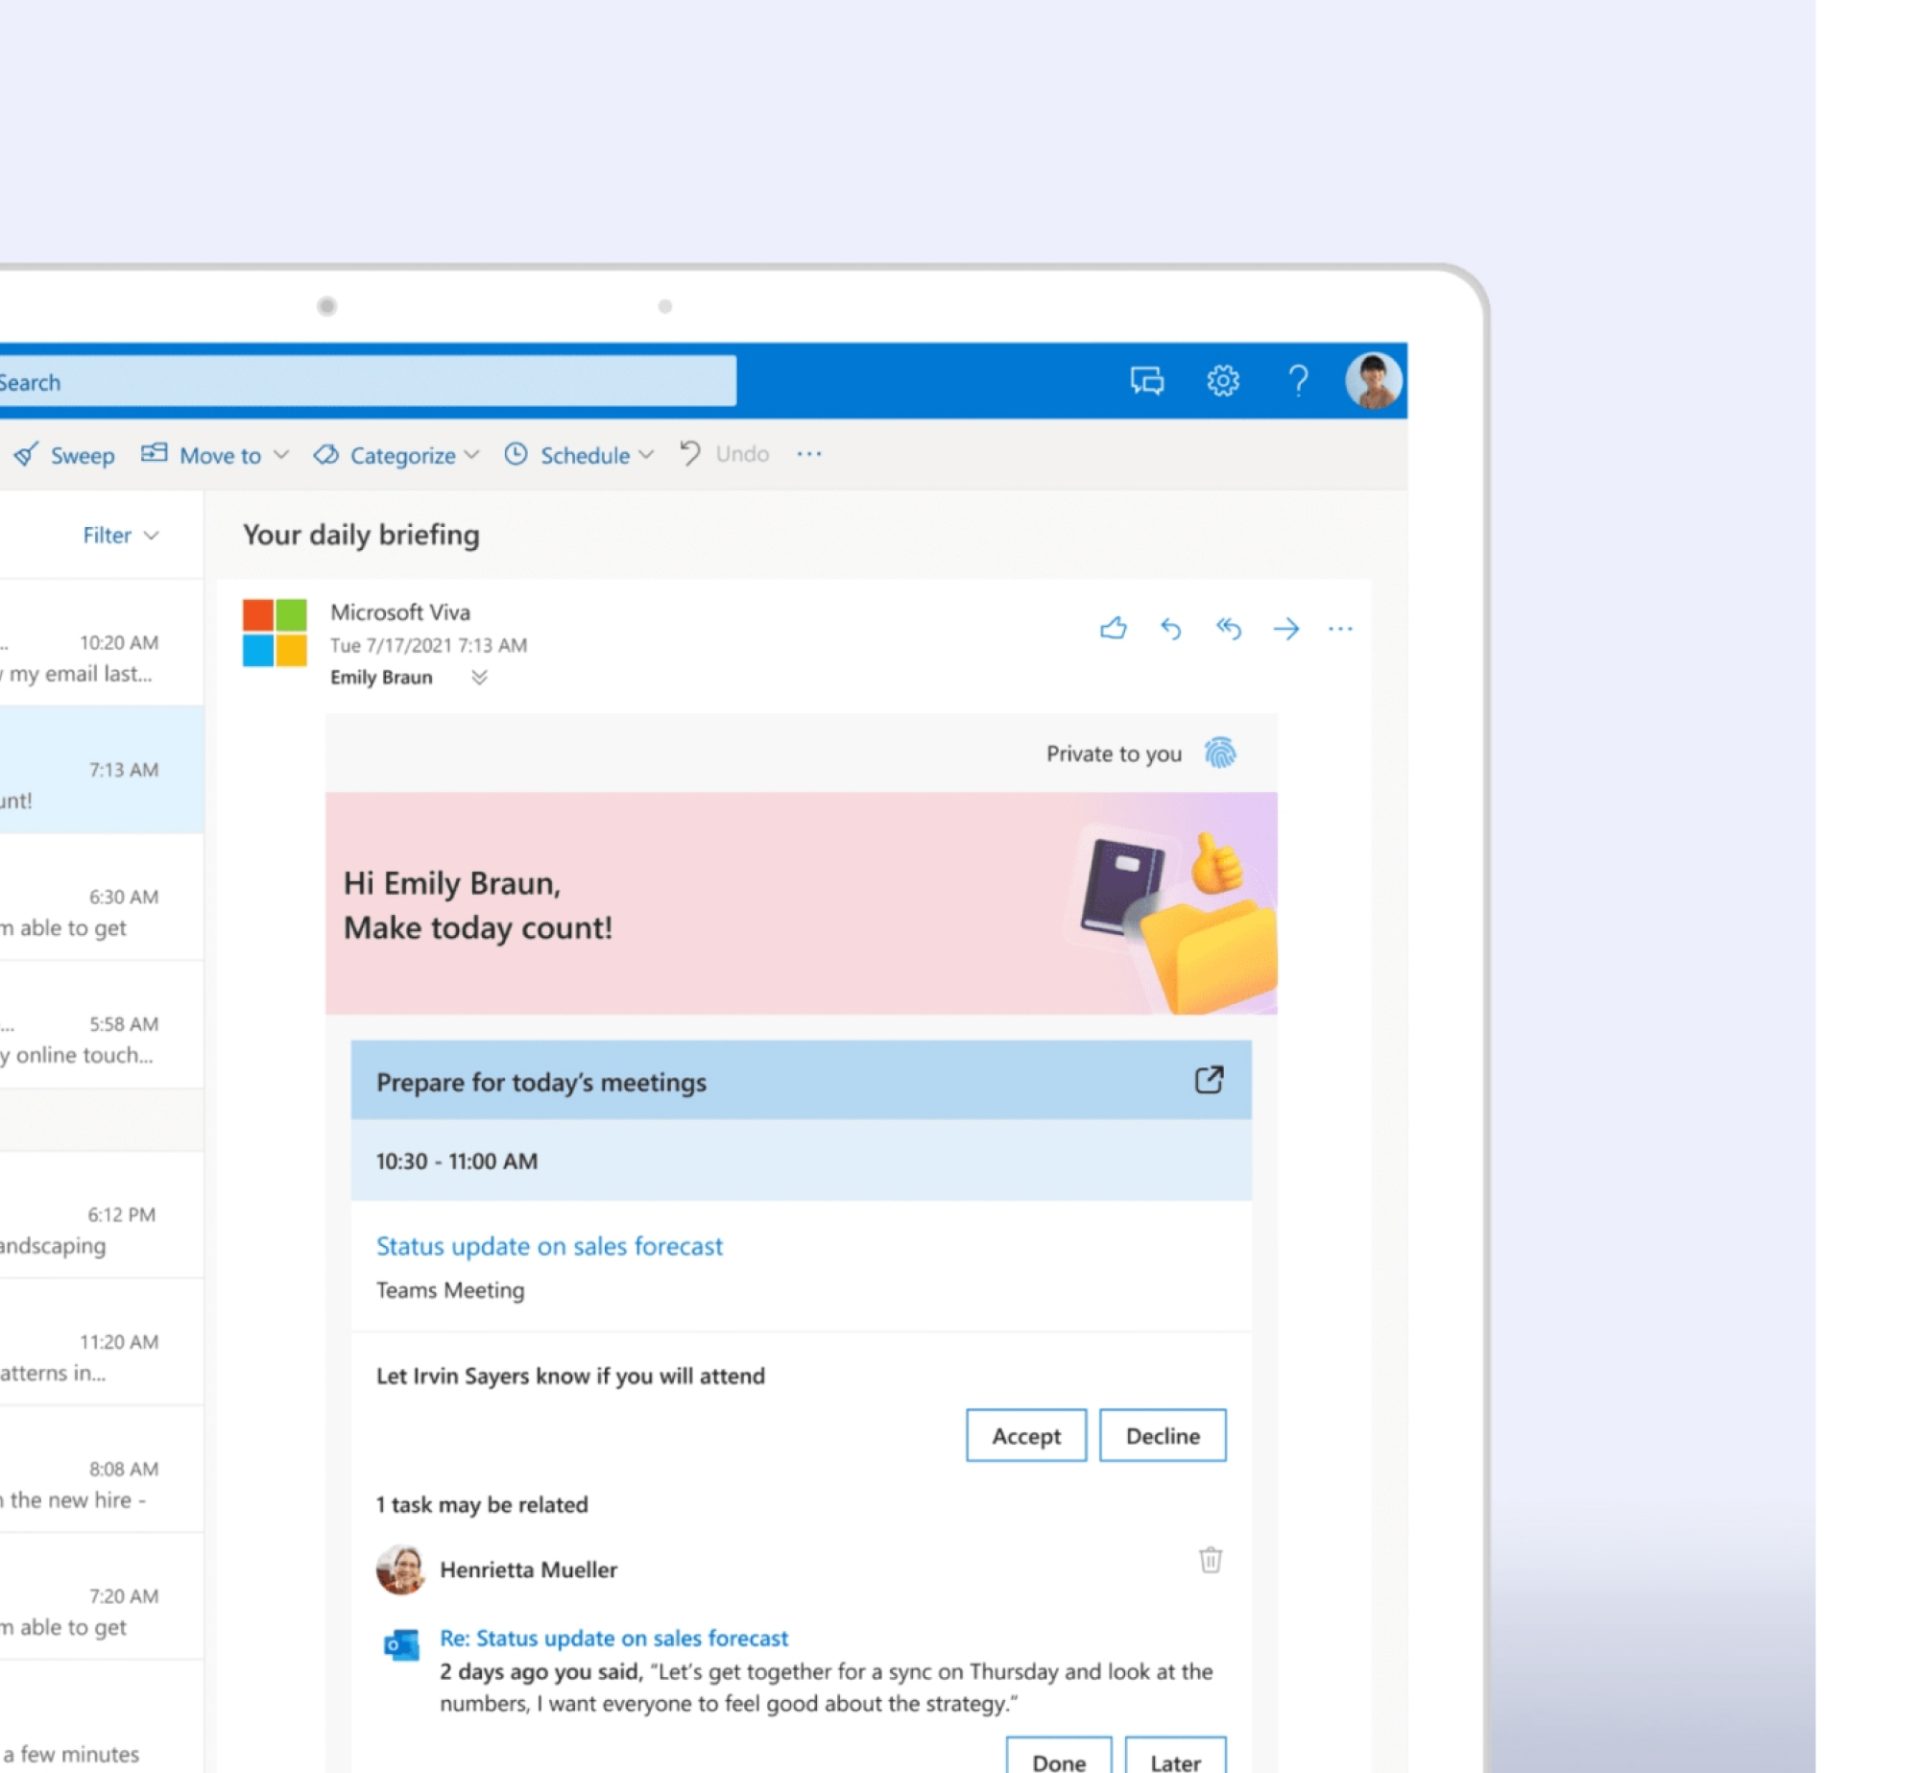Expand recipient details chevron by Emily Braun
The width and height of the screenshot is (1920, 1773).
click(479, 677)
